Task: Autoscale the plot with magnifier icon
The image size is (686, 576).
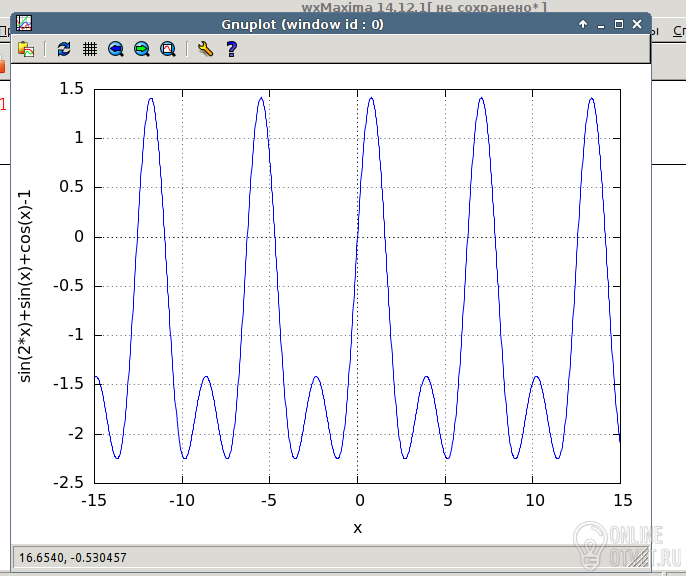Action: point(168,49)
